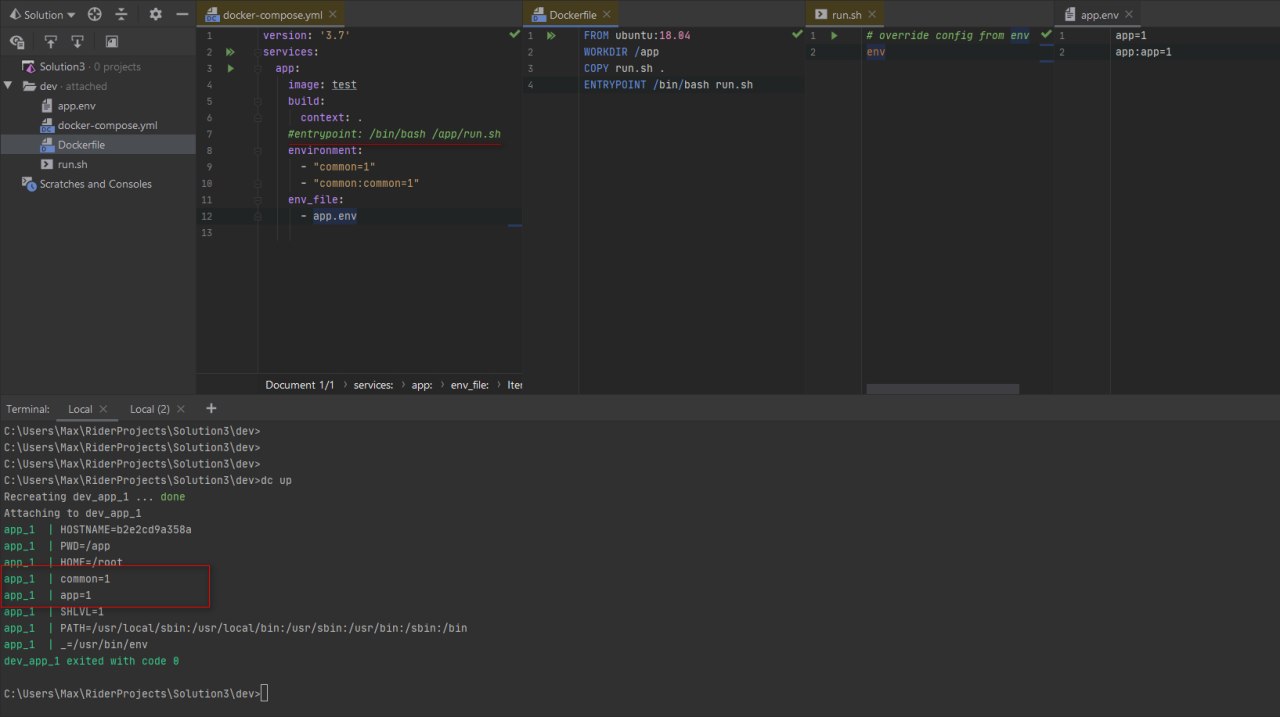Click the show all files eye icon

(x=17, y=42)
